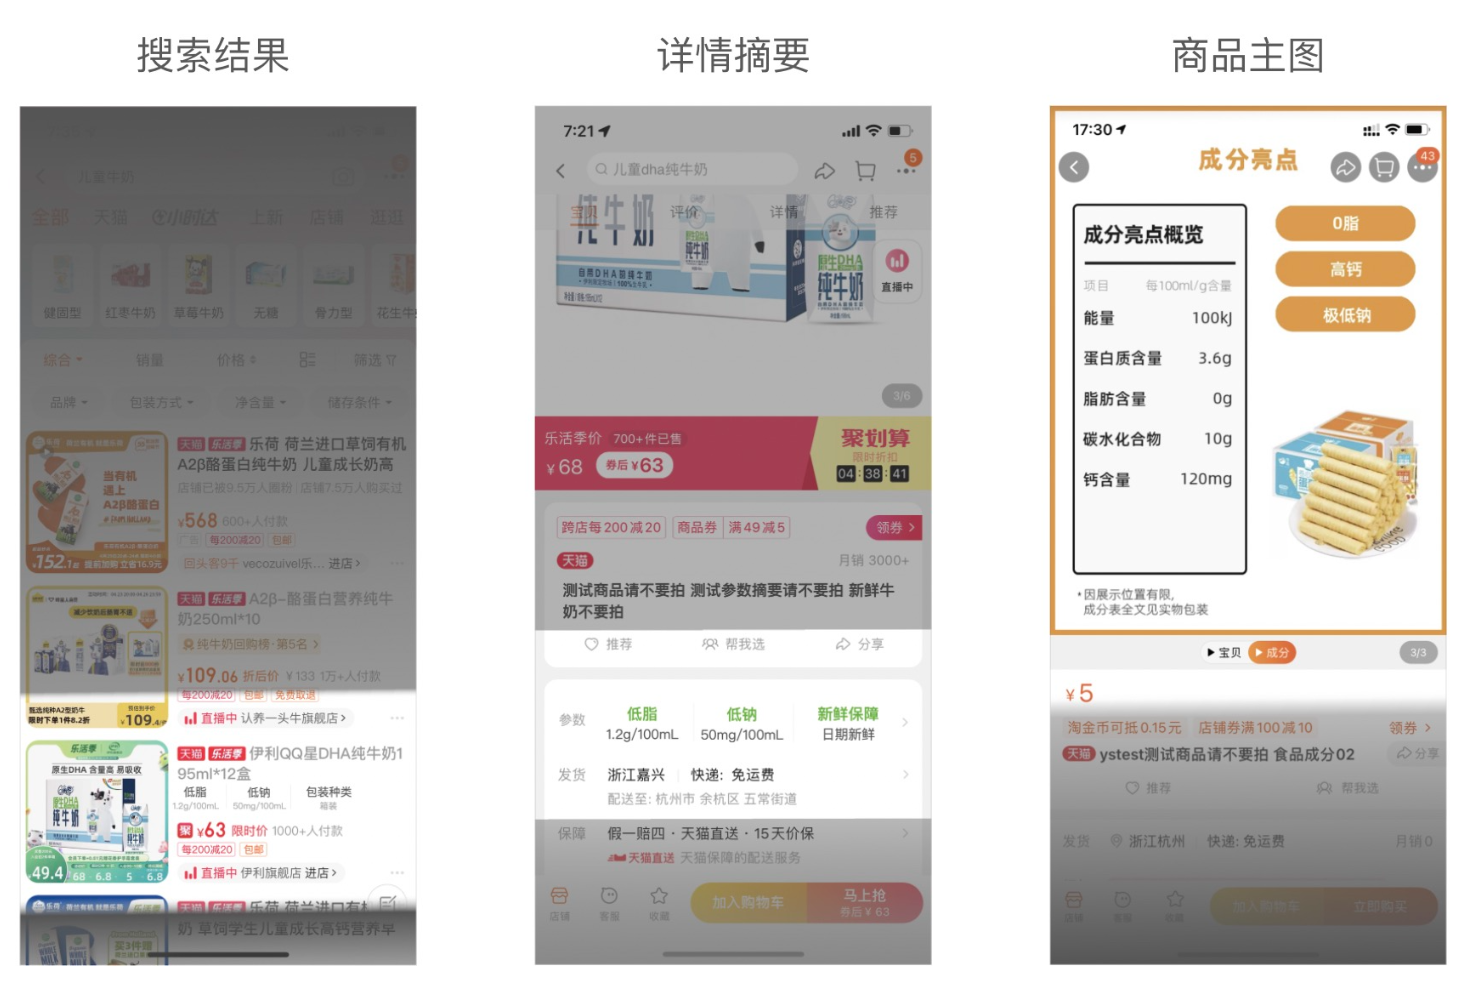This screenshot has width=1471, height=988.
Task: Tap 立即购买 in 商品主图 bottom bar
Action: click(x=1380, y=907)
